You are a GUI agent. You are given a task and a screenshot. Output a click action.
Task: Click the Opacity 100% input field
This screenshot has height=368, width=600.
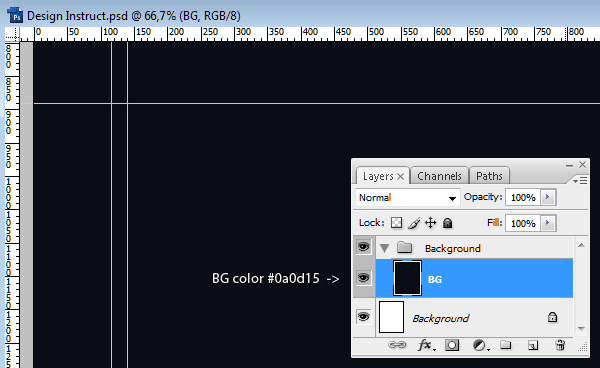coord(523,197)
